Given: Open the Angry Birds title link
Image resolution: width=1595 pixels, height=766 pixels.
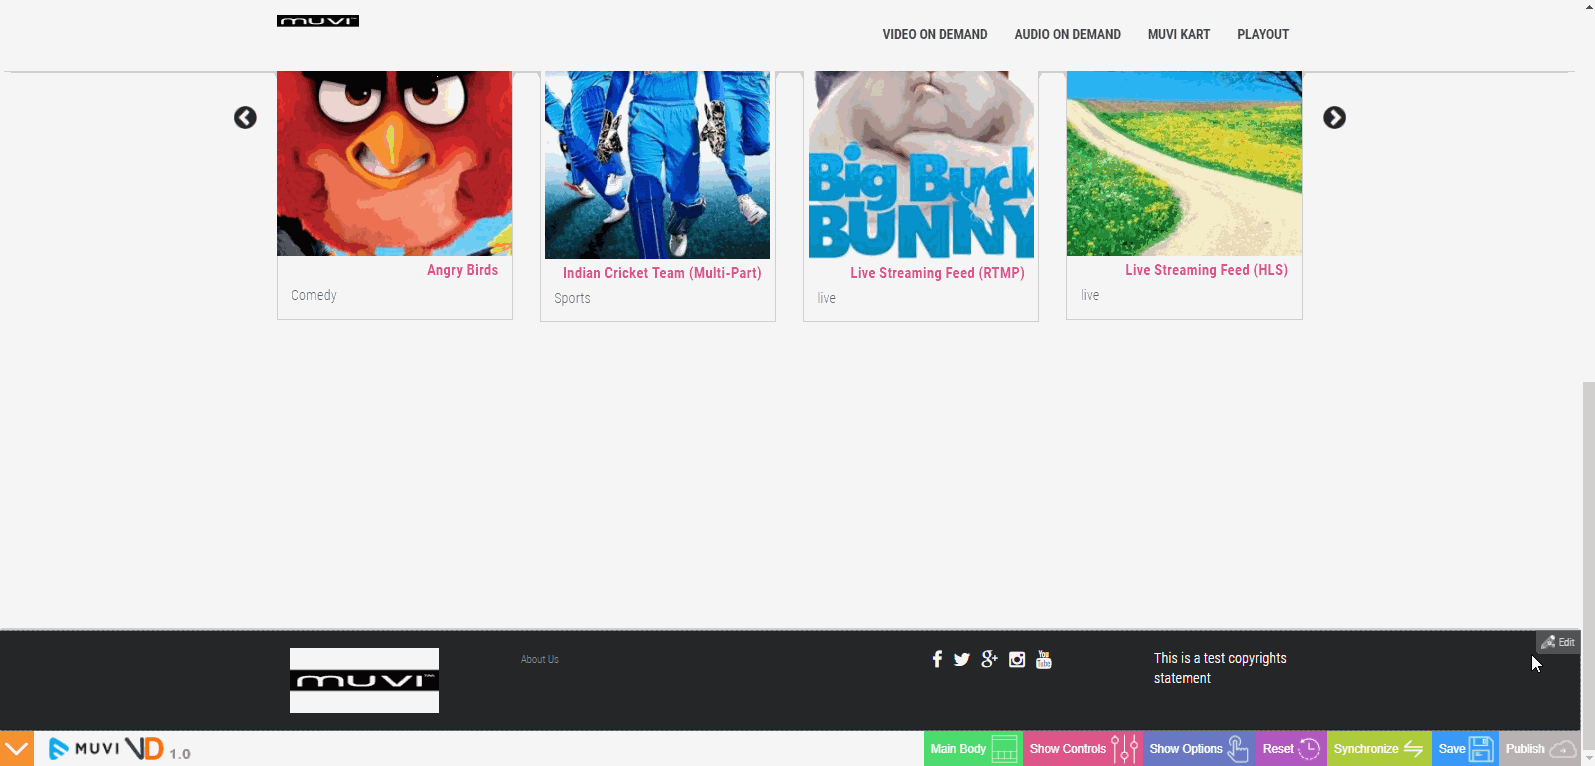Looking at the screenshot, I should tap(462, 270).
